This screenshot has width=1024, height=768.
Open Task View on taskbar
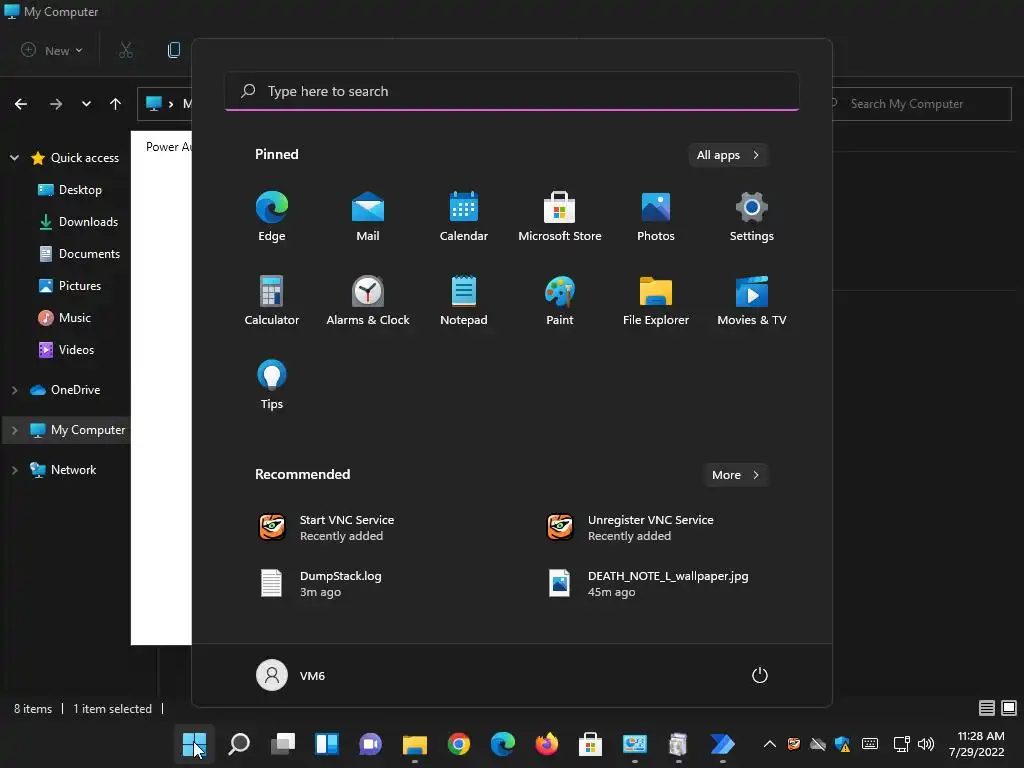tap(283, 744)
